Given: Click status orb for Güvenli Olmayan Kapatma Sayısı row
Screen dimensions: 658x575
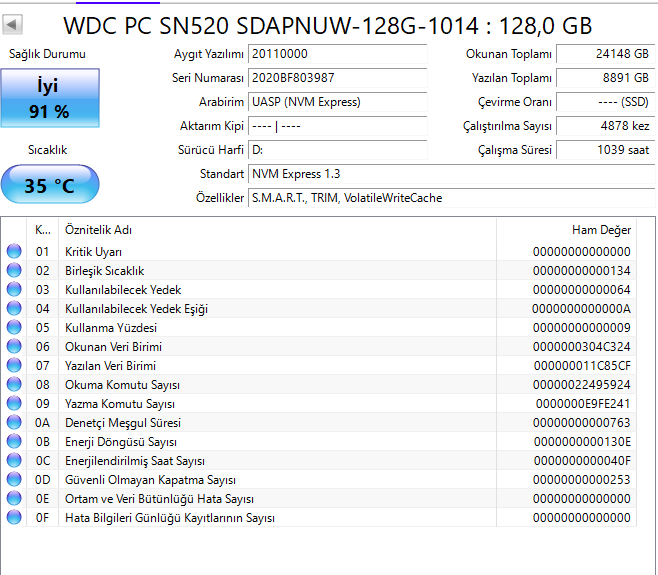Looking at the screenshot, I should pyautogui.click(x=14, y=479).
